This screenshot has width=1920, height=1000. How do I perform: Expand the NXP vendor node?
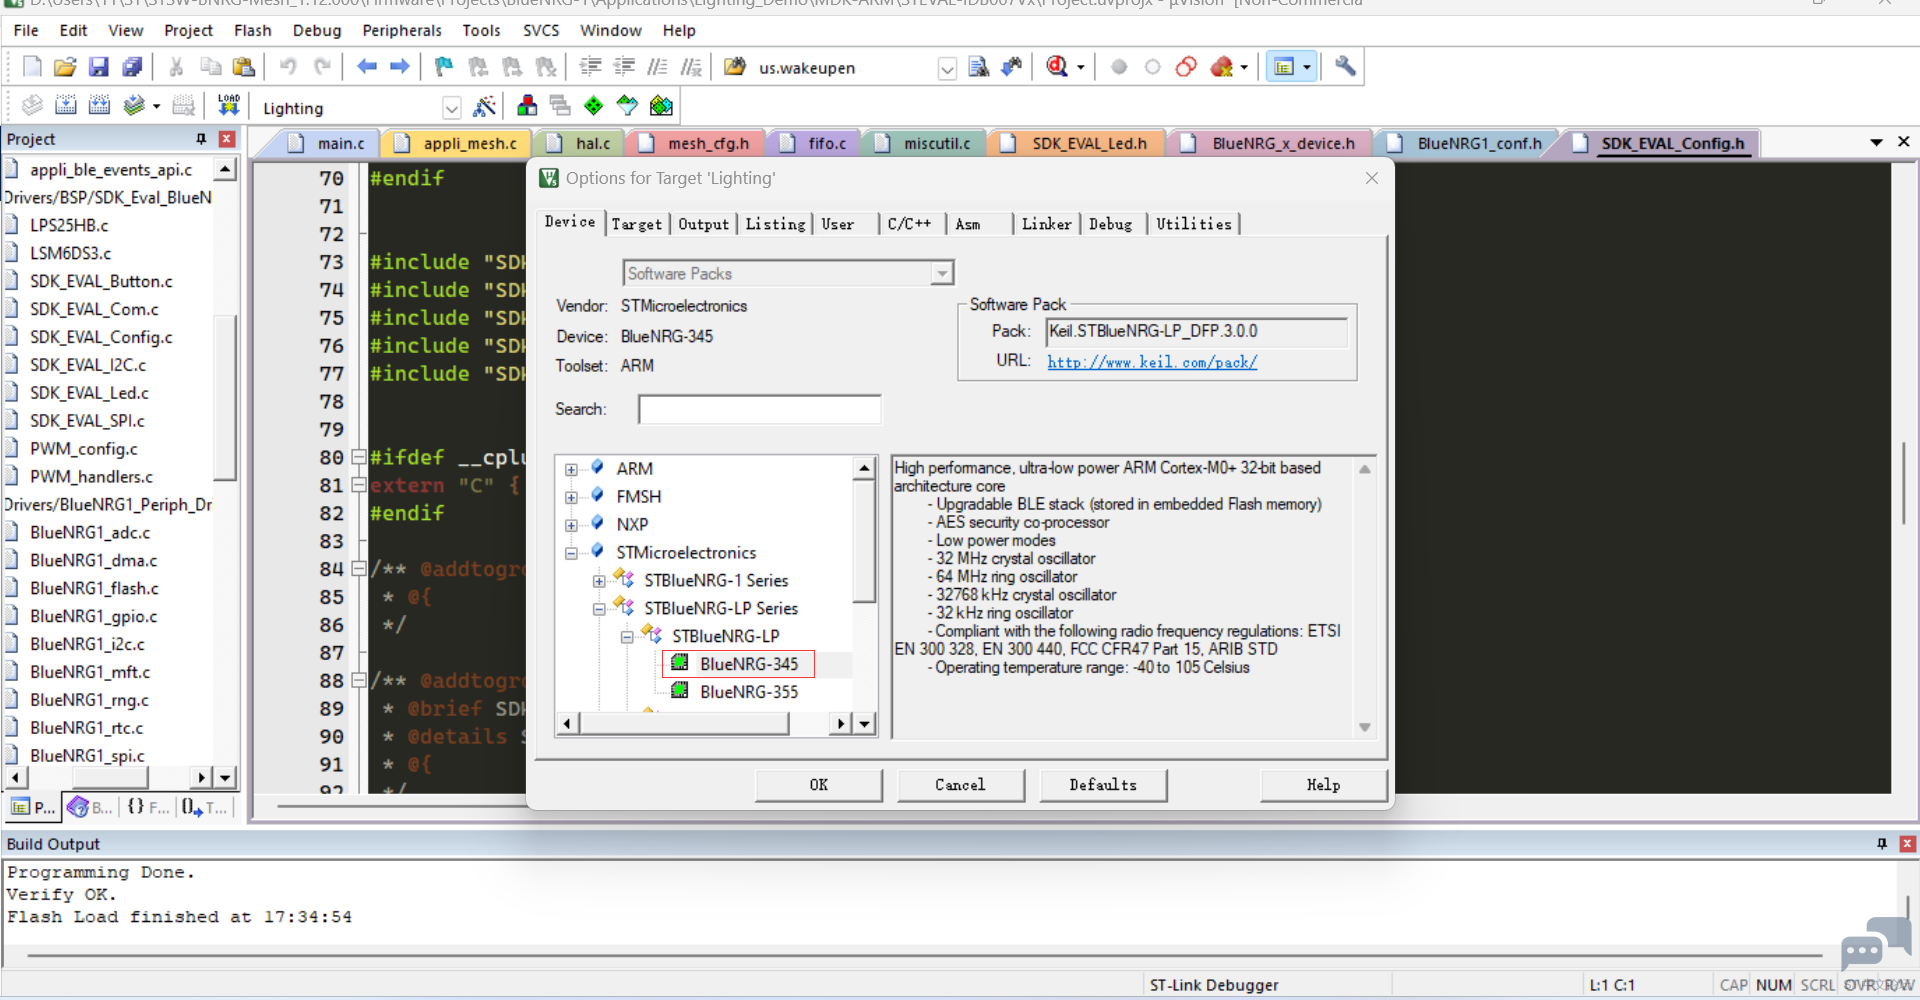click(571, 525)
